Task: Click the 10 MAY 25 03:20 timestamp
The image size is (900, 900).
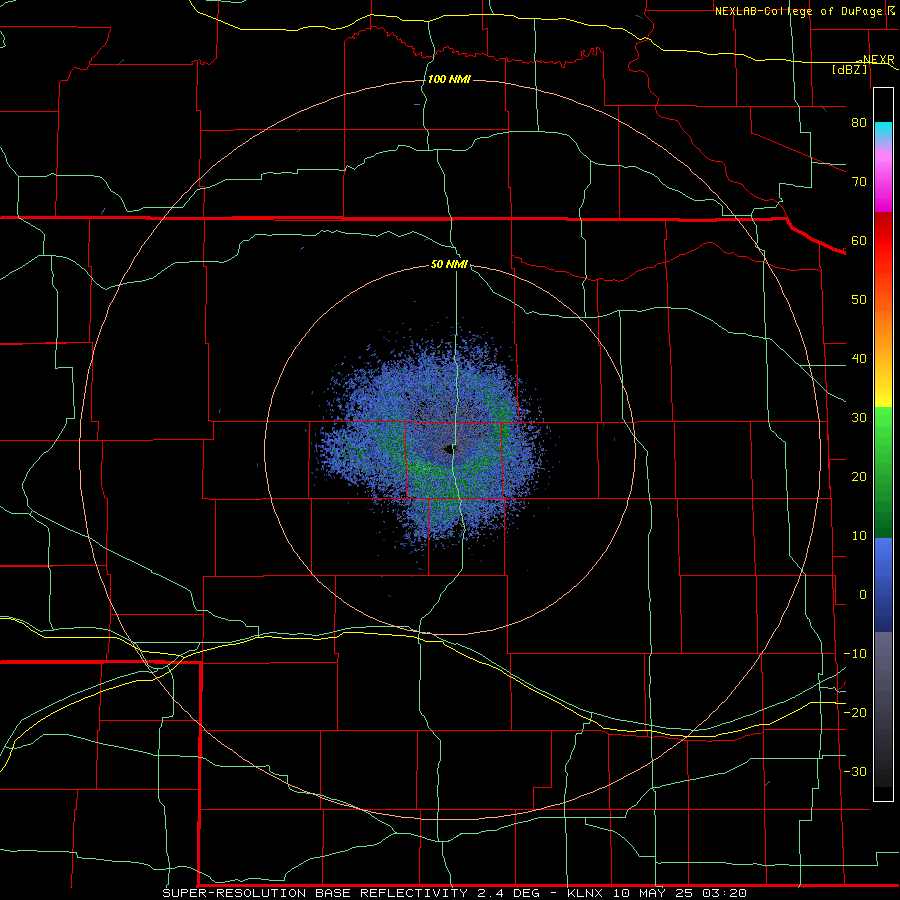Action: point(680,893)
